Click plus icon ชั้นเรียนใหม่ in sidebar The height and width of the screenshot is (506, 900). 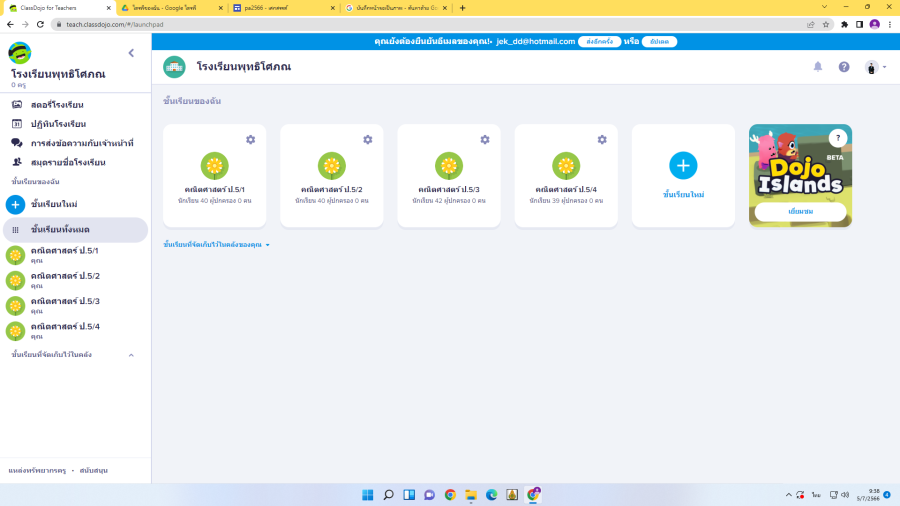(x=15, y=204)
